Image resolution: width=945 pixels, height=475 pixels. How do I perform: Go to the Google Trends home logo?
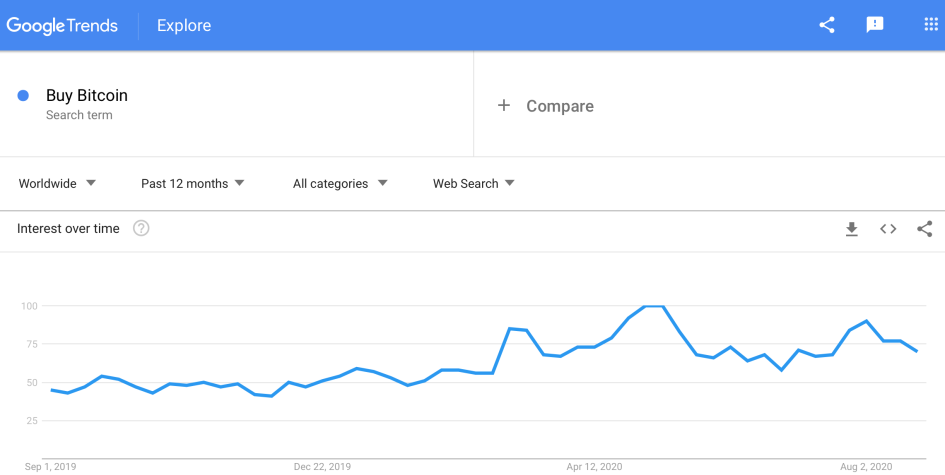(x=62, y=25)
